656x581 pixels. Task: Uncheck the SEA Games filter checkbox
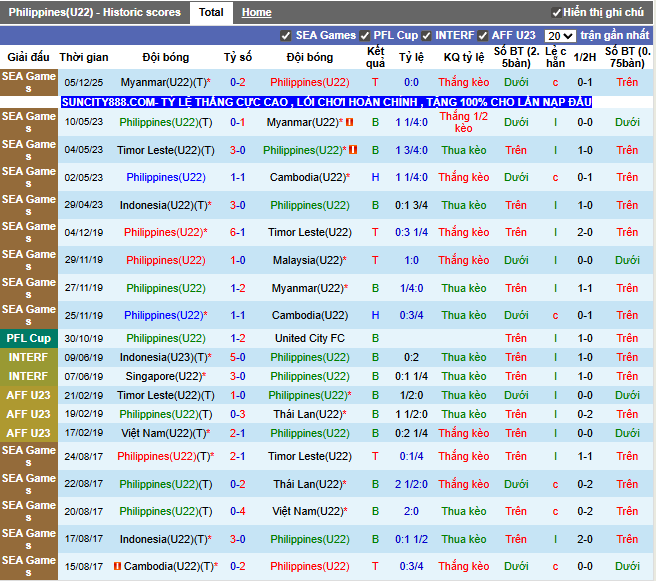point(286,36)
